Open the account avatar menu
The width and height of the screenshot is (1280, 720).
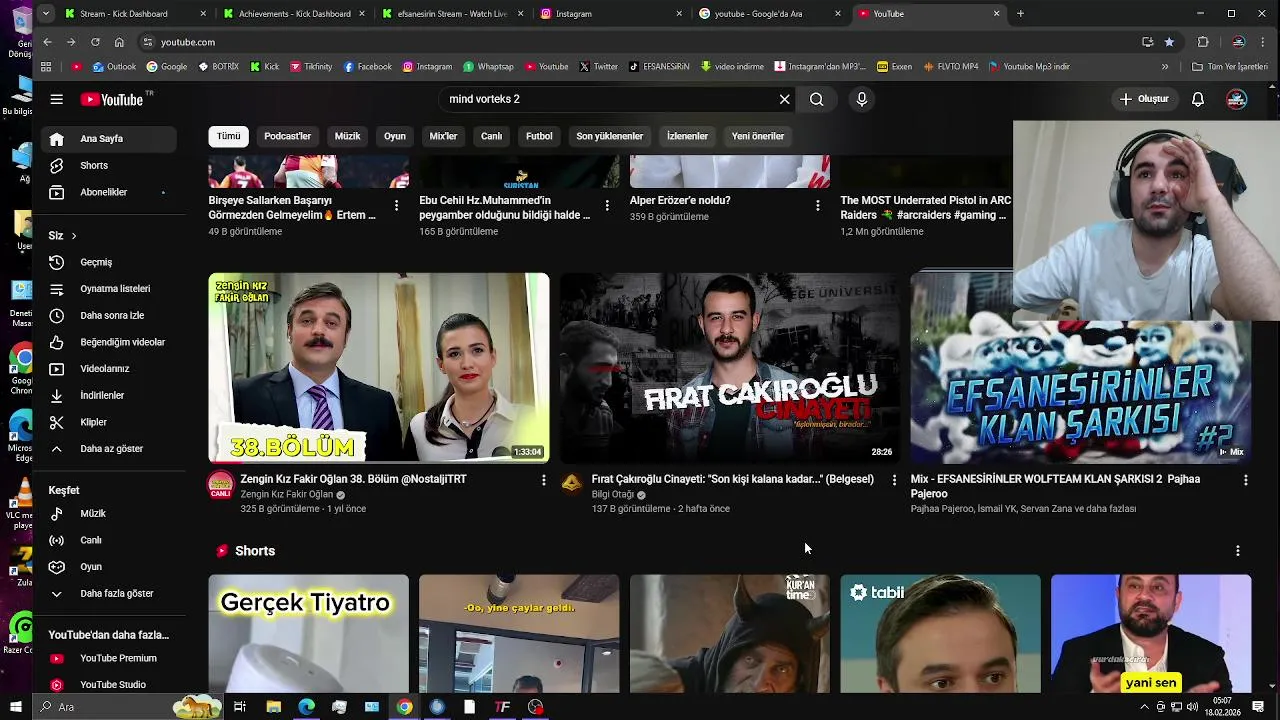pos(1237,99)
